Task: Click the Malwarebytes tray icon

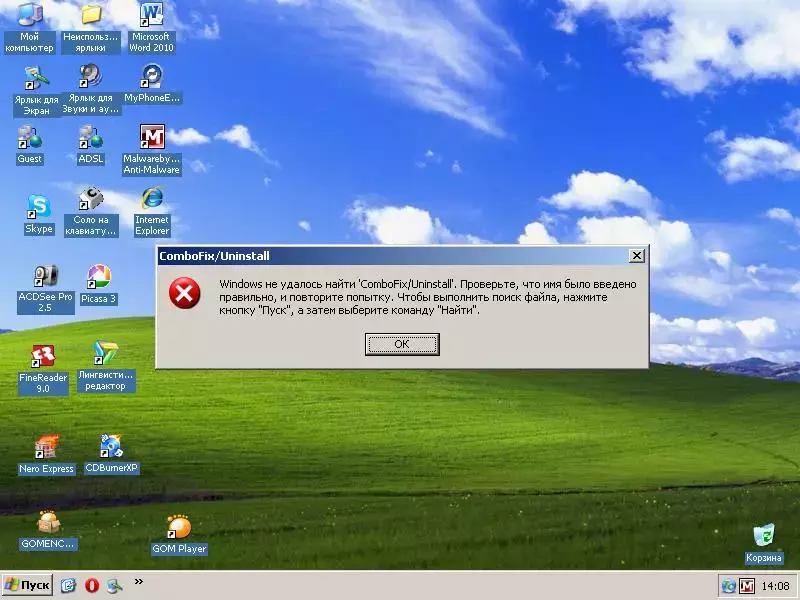Action: point(746,586)
